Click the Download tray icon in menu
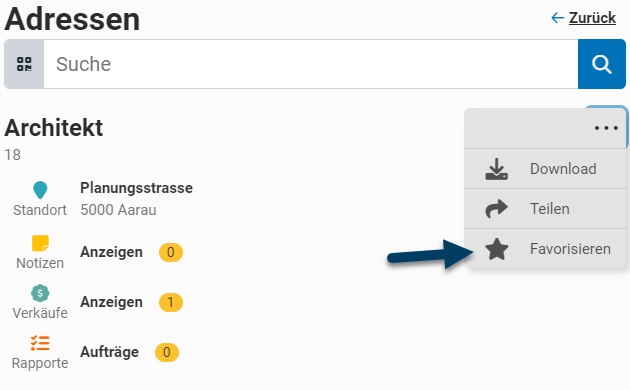This screenshot has height=390, width=630. (497, 169)
